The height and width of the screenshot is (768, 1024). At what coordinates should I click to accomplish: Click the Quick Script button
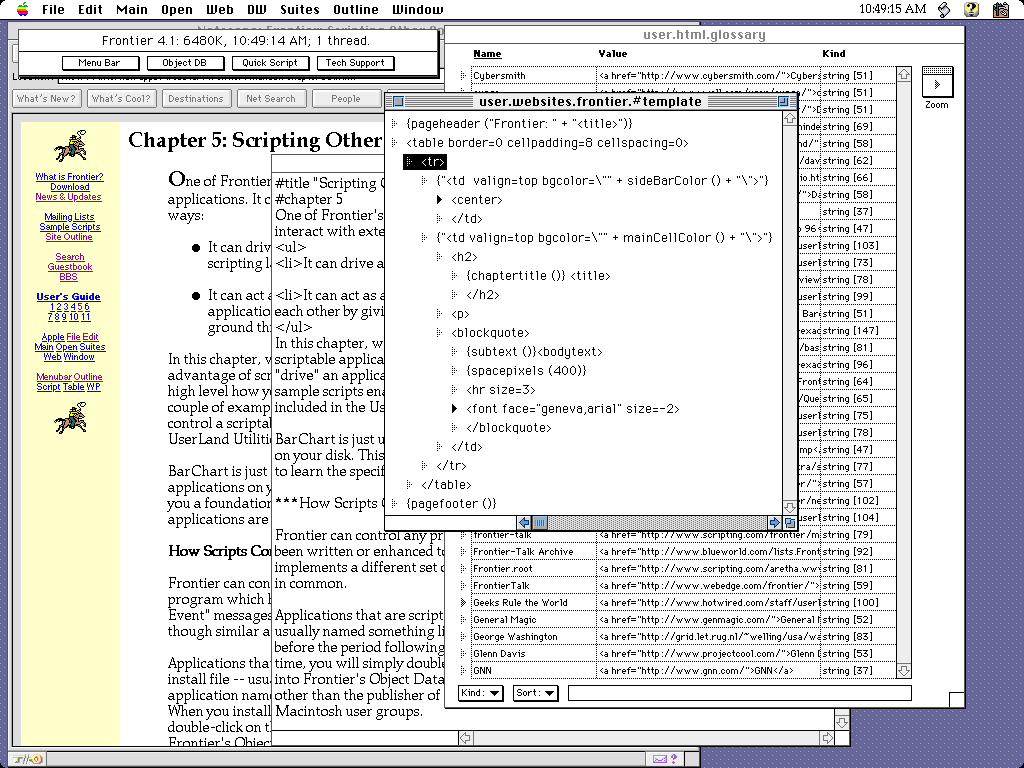[x=269, y=63]
